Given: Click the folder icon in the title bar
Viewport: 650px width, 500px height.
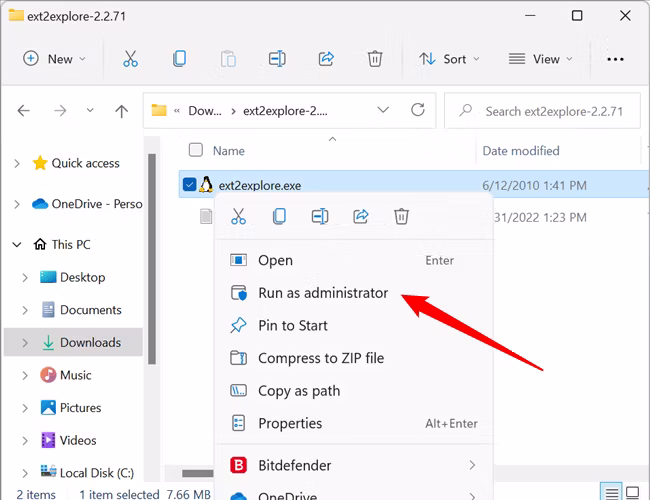Looking at the screenshot, I should click(x=16, y=15).
